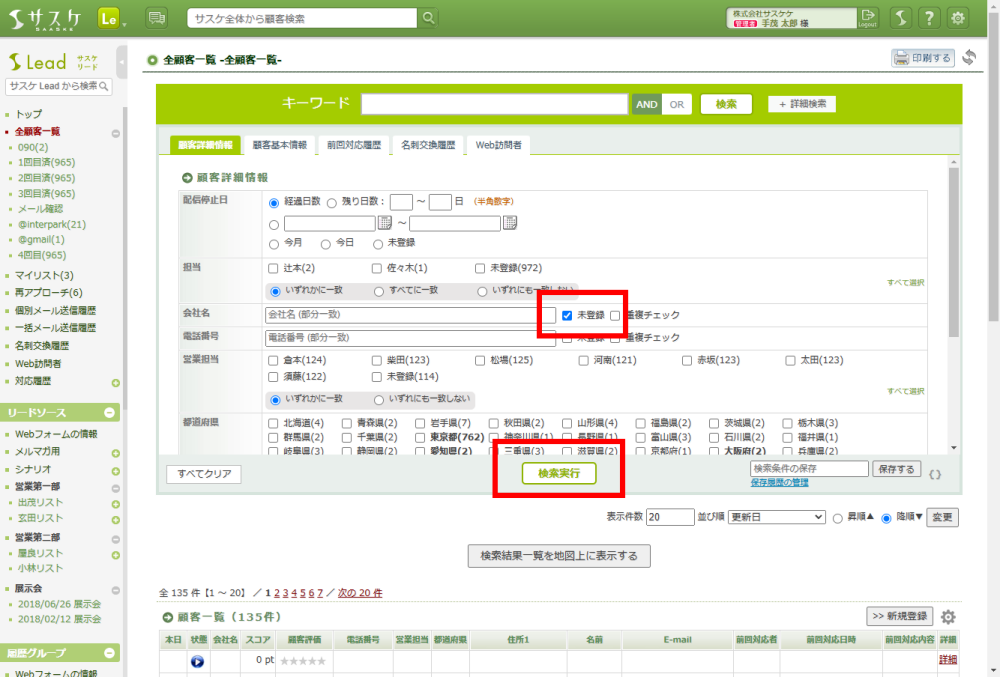
Task: Click the chat message icon in header
Action: coord(157,18)
